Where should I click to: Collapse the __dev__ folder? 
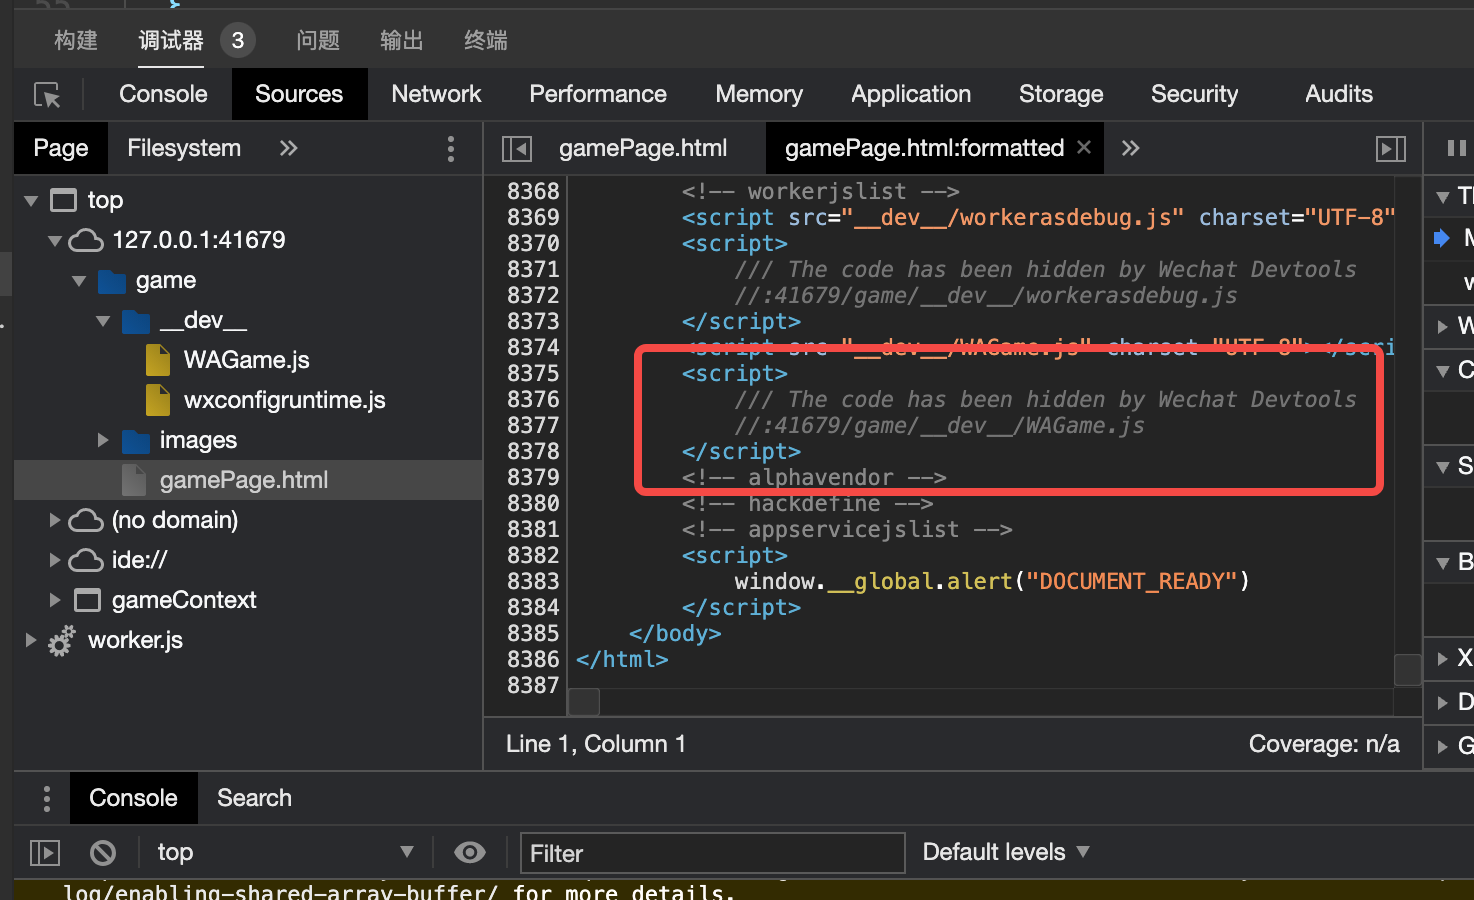[103, 321]
